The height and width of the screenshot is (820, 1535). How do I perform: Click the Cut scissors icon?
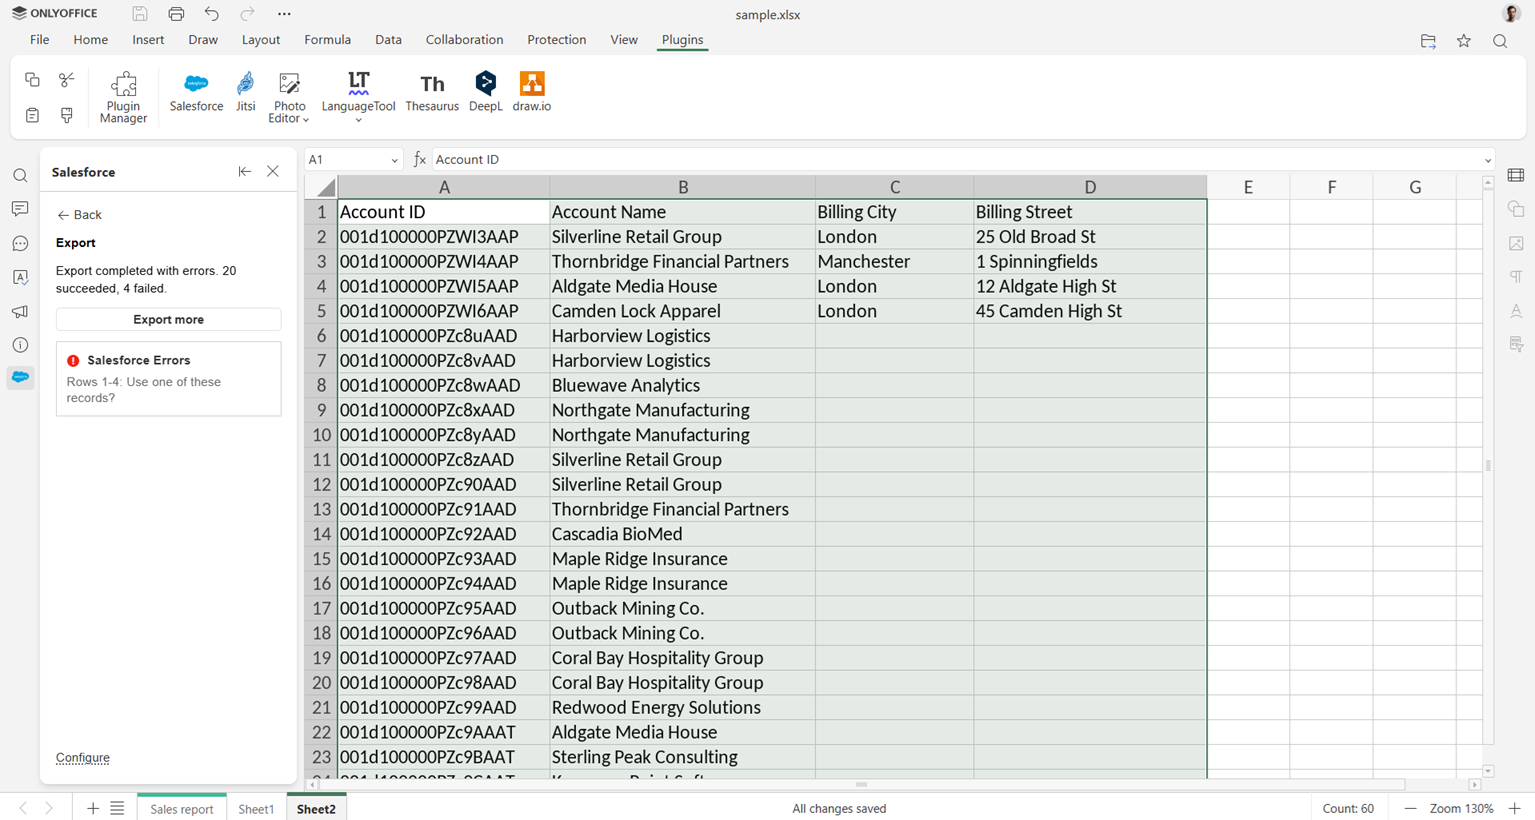[x=67, y=80]
